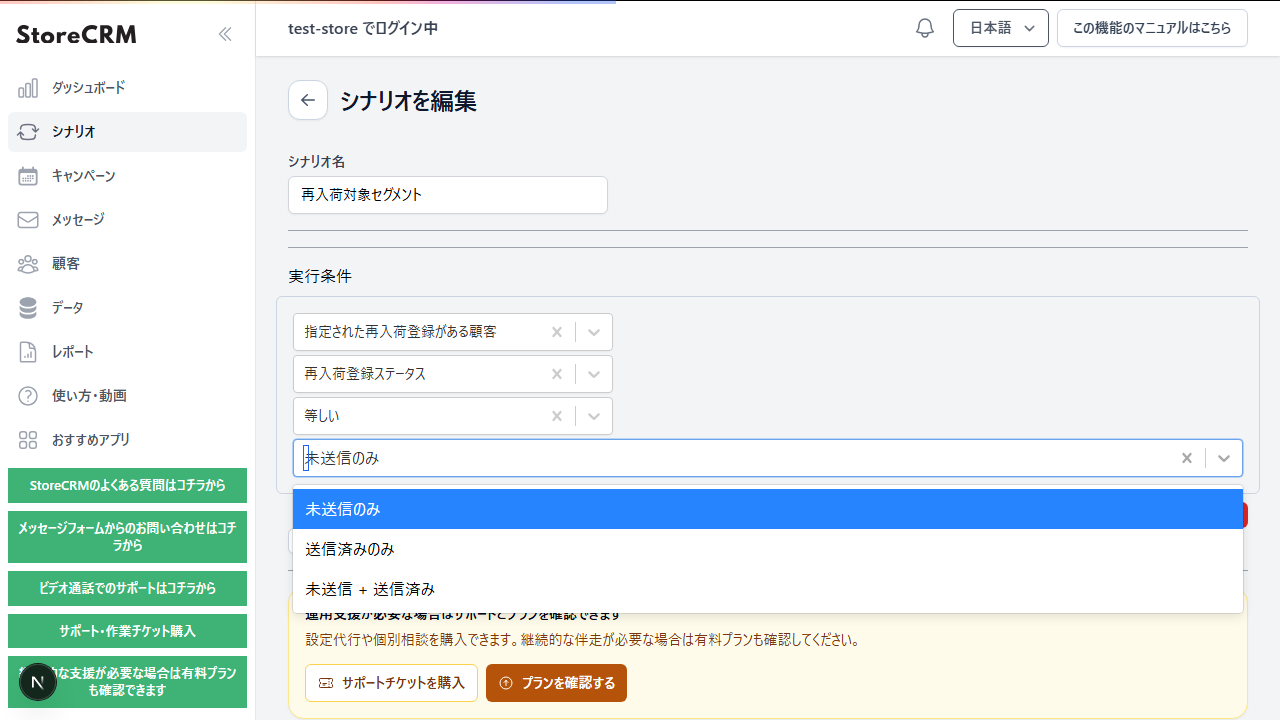
Task: Clear 再入荷登録ステータス selection with X
Action: (557, 374)
